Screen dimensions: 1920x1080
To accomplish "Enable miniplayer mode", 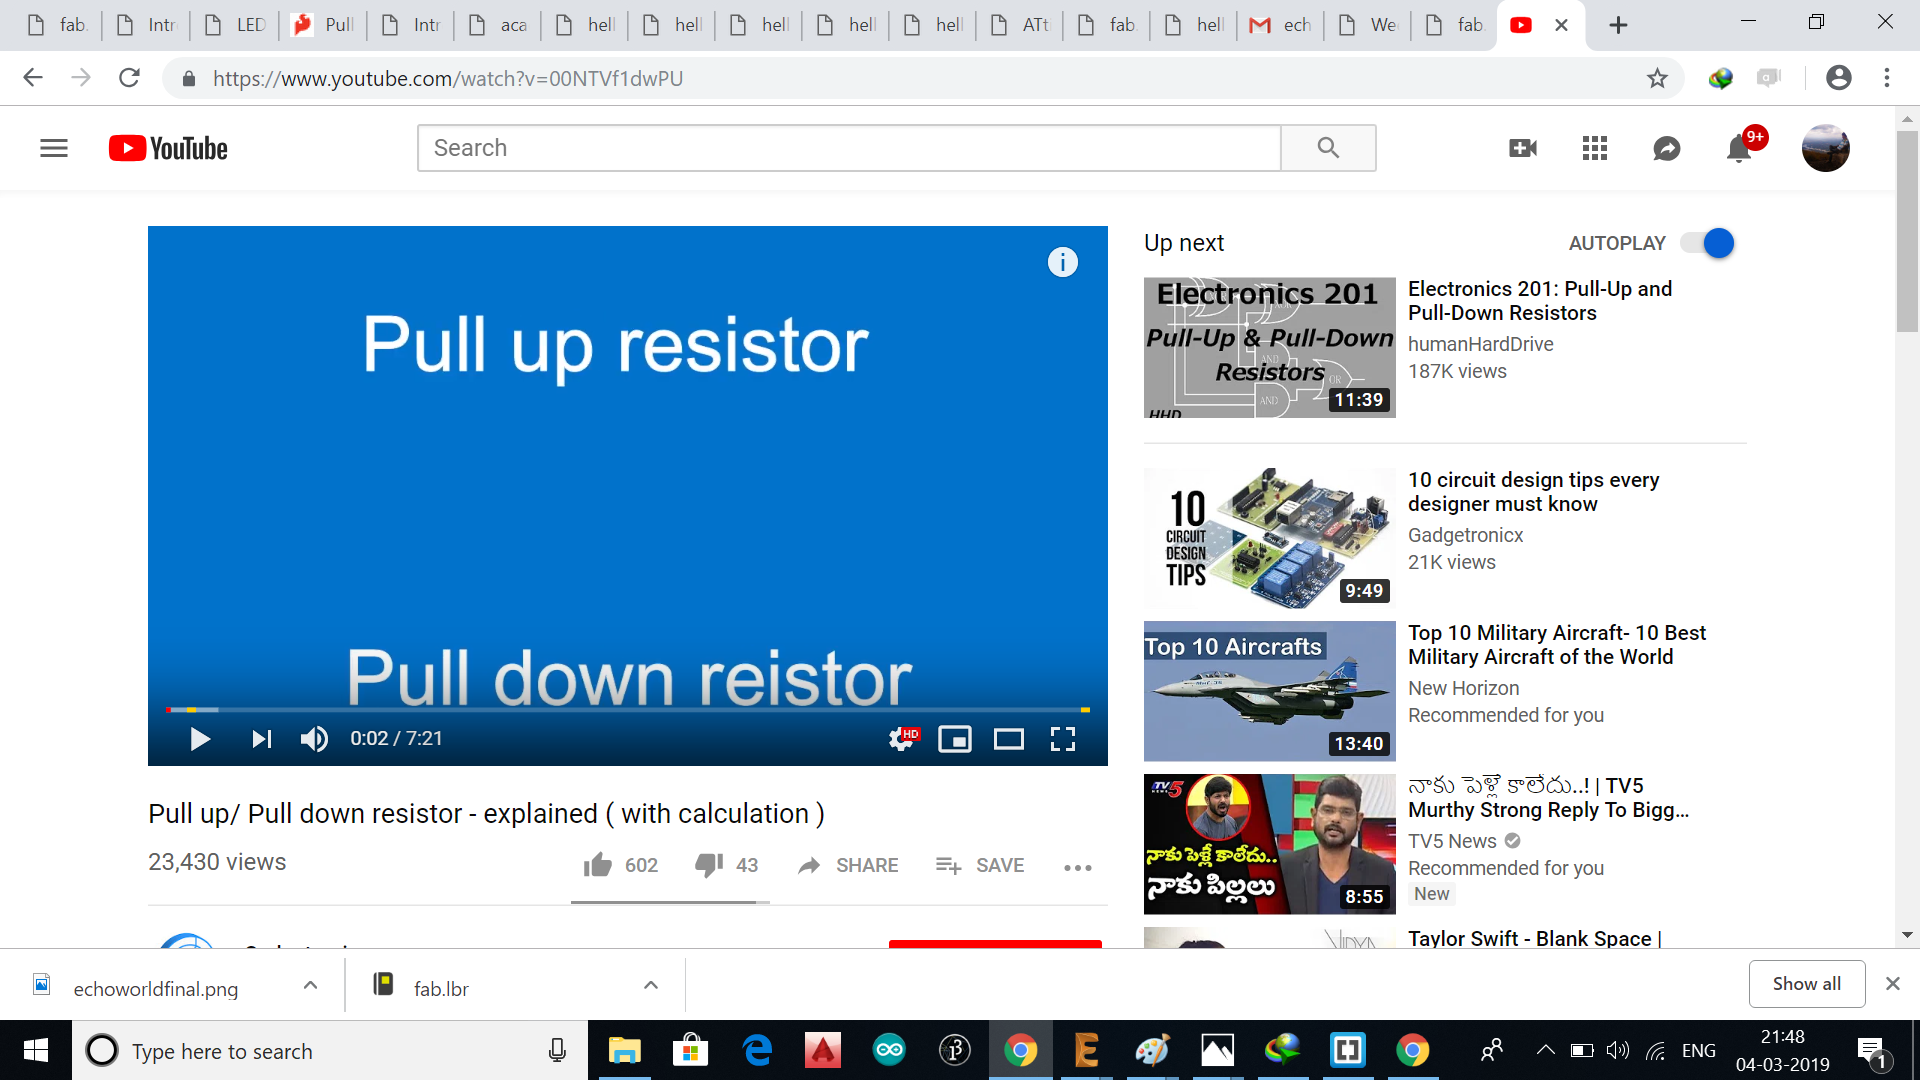I will pyautogui.click(x=955, y=739).
